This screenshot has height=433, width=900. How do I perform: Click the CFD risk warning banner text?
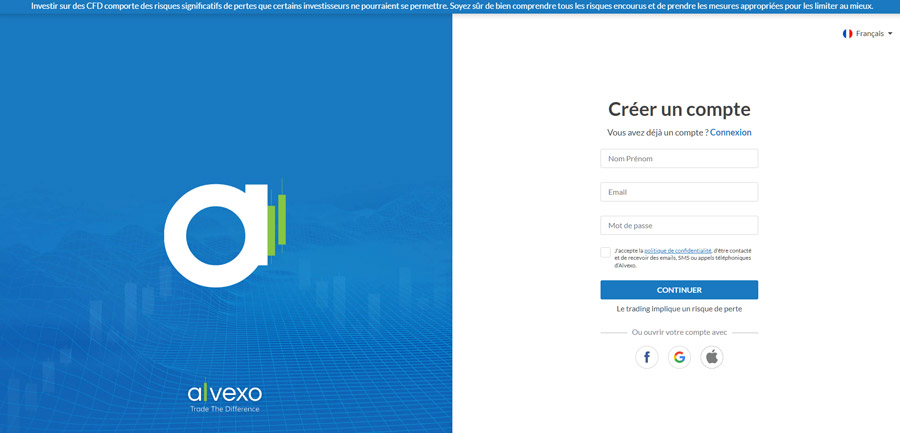coord(452,6)
